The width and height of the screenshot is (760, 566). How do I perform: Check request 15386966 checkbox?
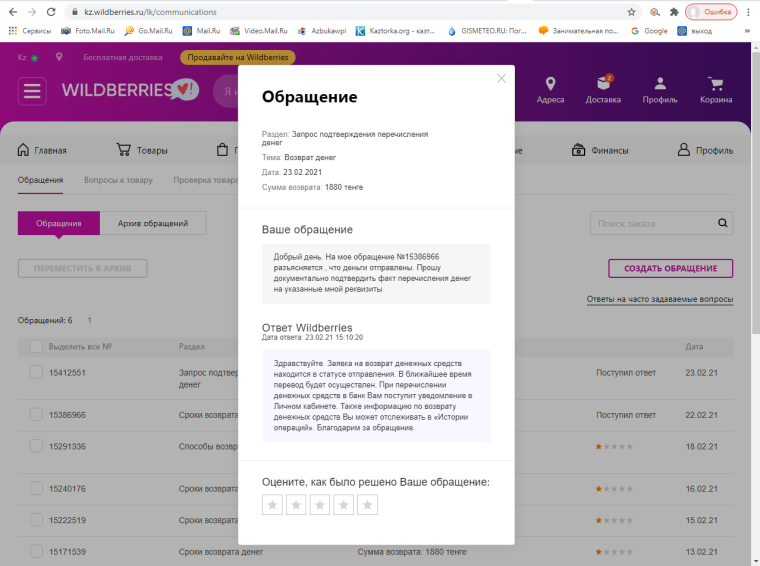point(36,414)
